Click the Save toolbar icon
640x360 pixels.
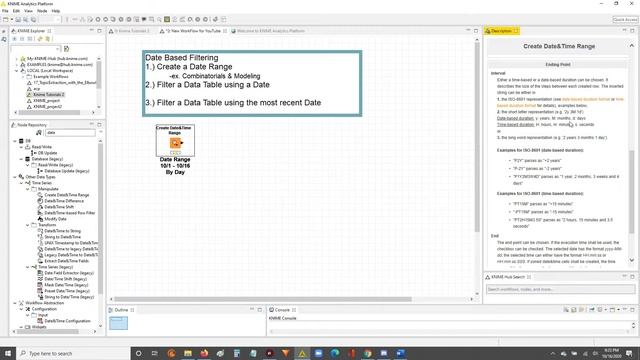[18, 19]
